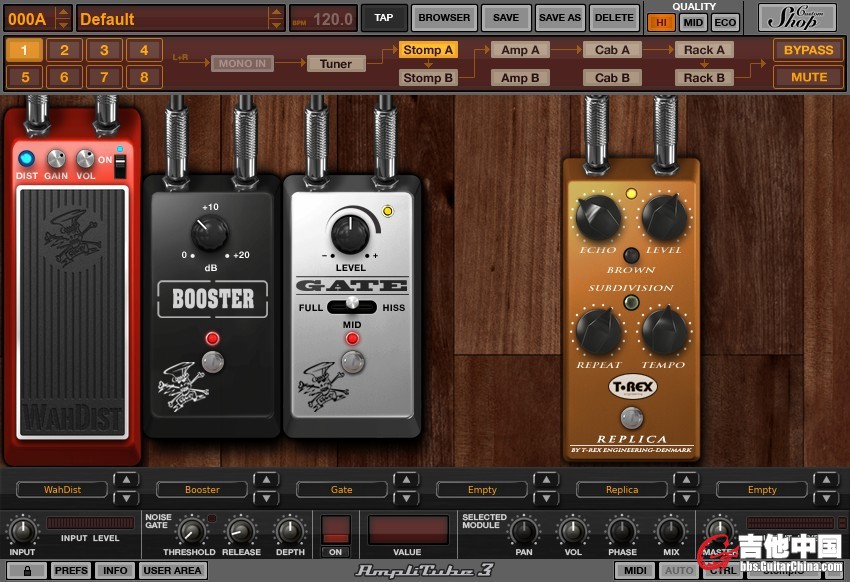Switch to the Amp A module

[520, 50]
